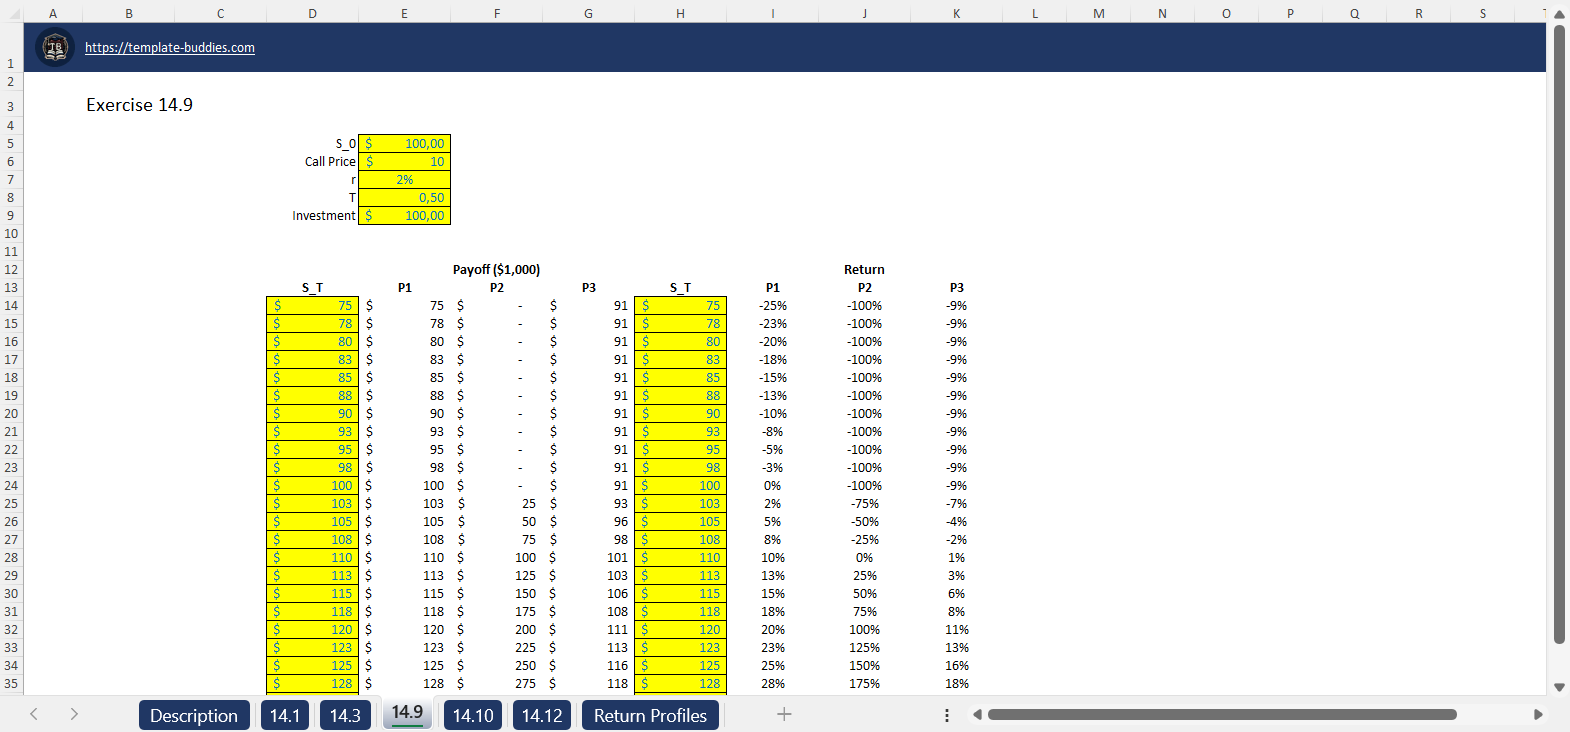Go to the 14.10 sheet tab
Image resolution: width=1570 pixels, height=732 pixels.
pos(473,715)
